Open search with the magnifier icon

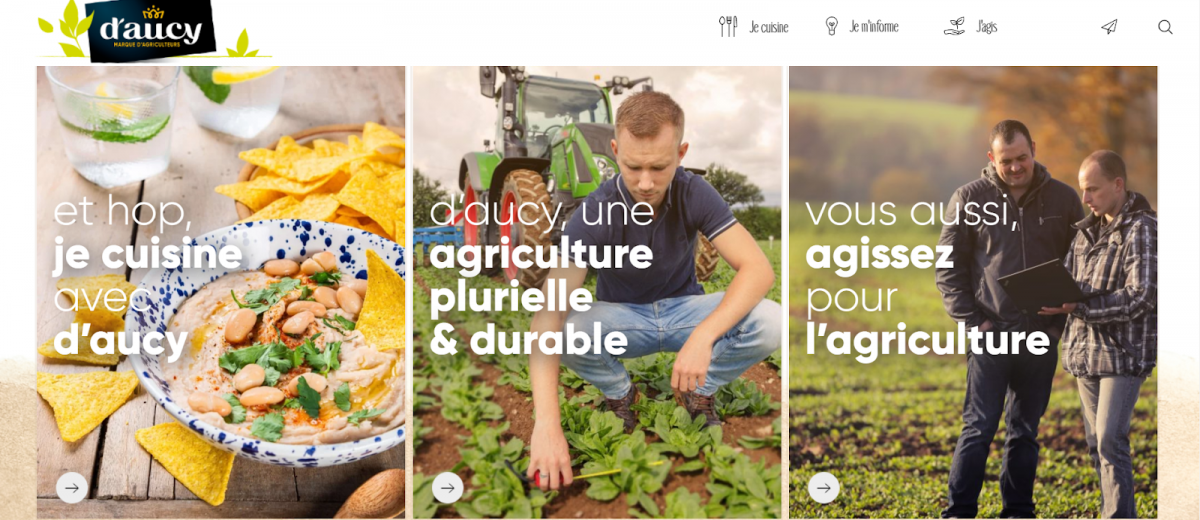[x=1165, y=27]
